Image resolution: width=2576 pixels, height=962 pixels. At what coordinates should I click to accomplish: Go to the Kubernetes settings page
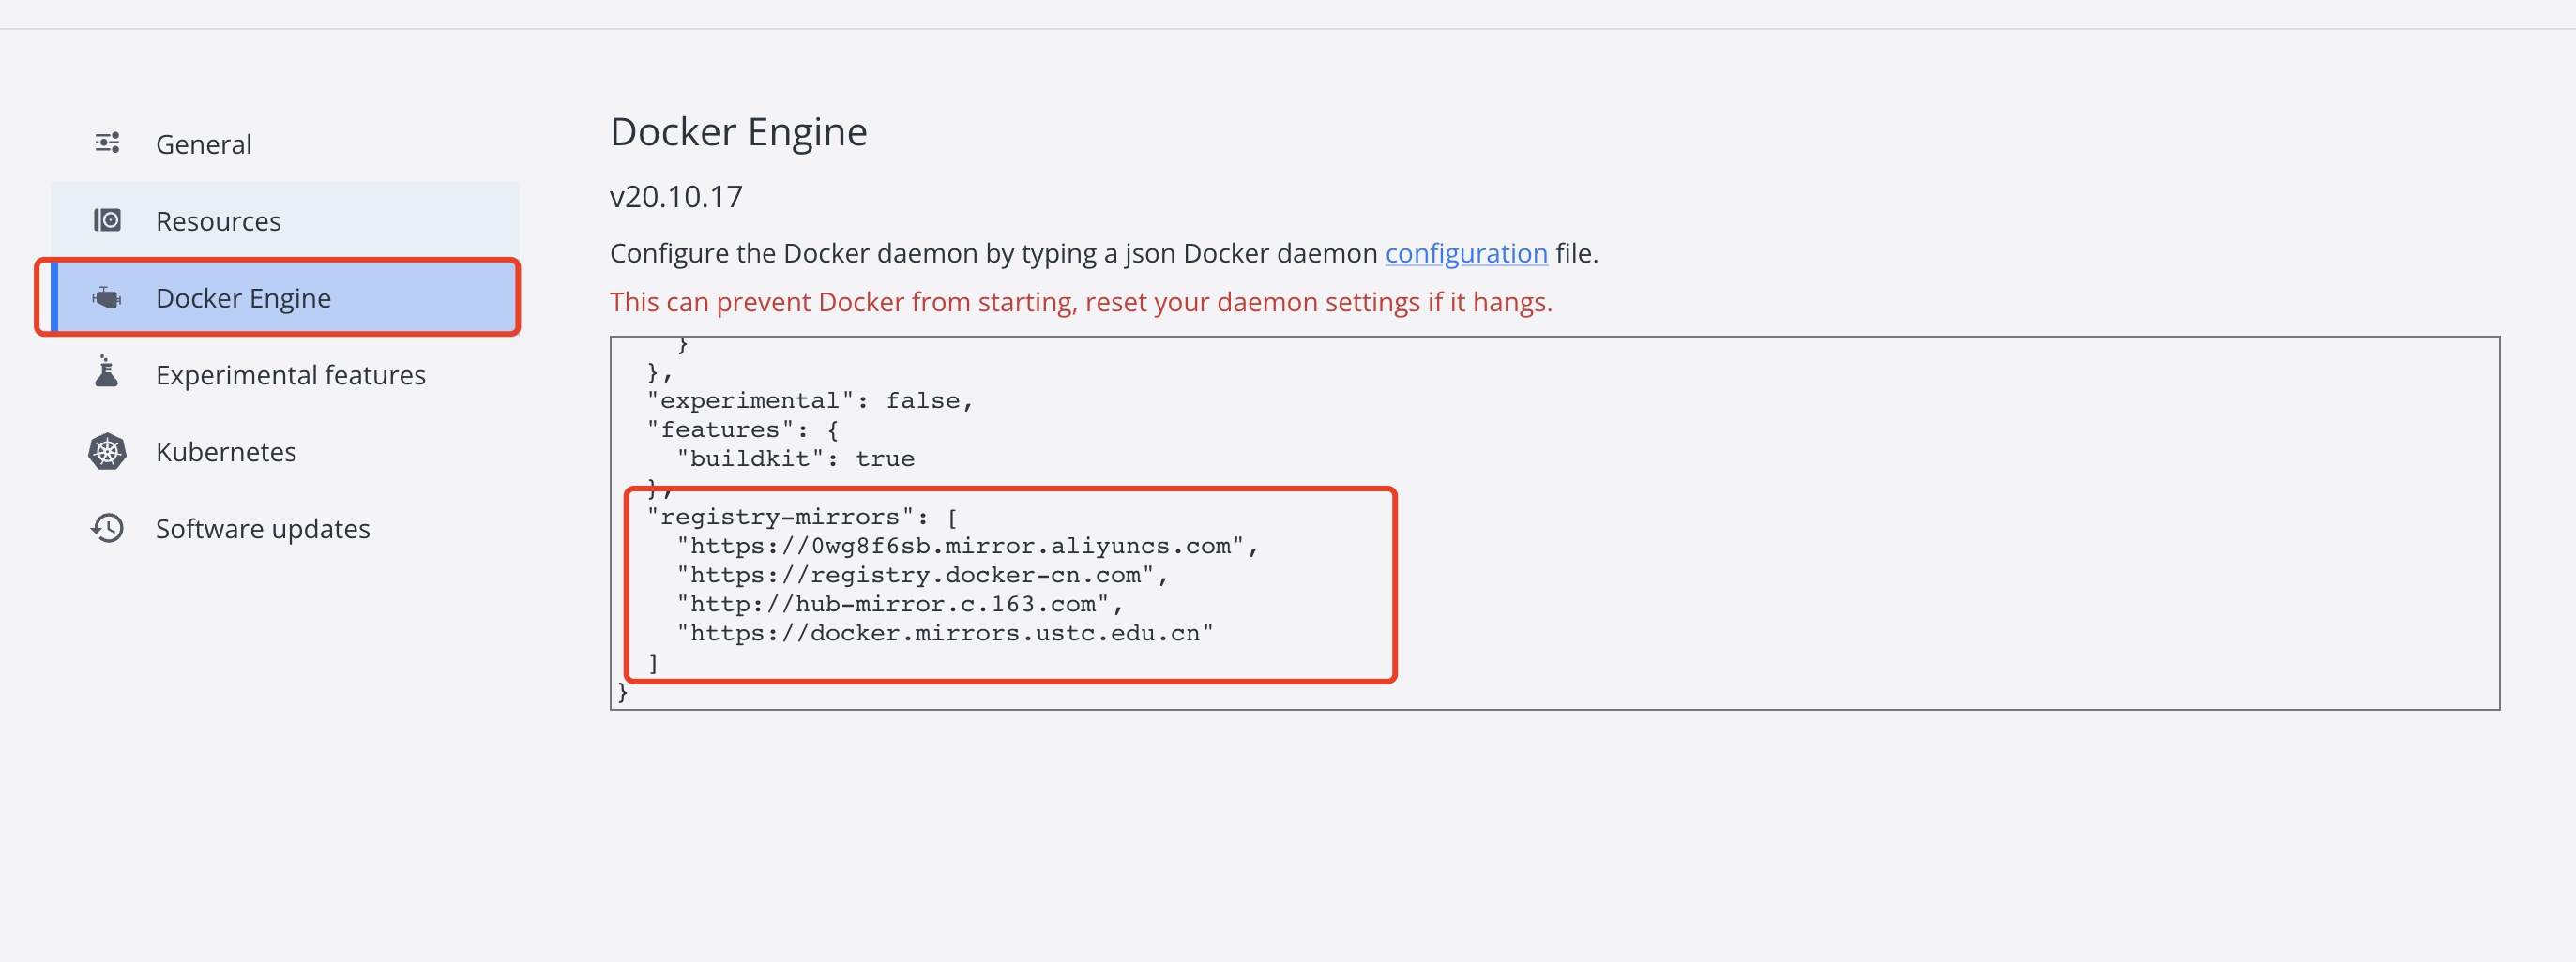click(x=225, y=451)
